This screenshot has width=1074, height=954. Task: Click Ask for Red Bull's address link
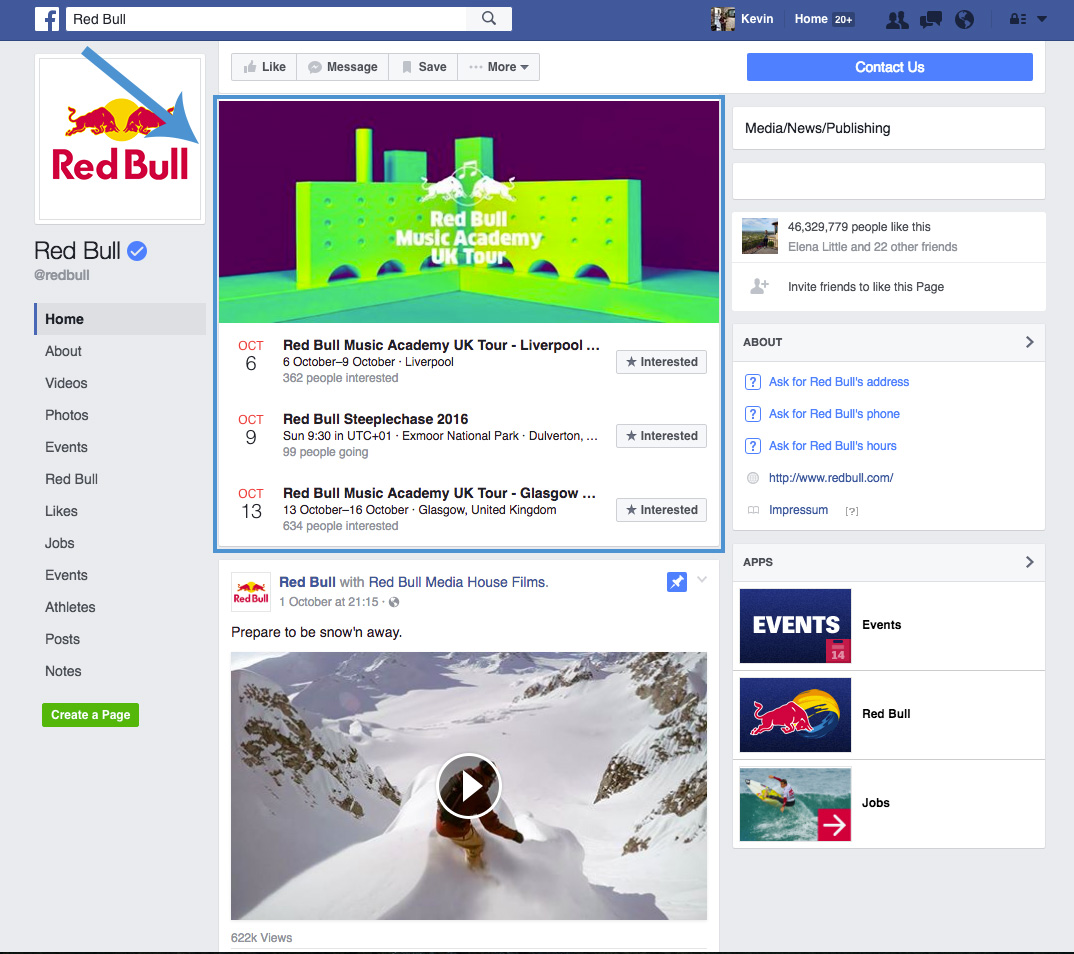tap(838, 382)
